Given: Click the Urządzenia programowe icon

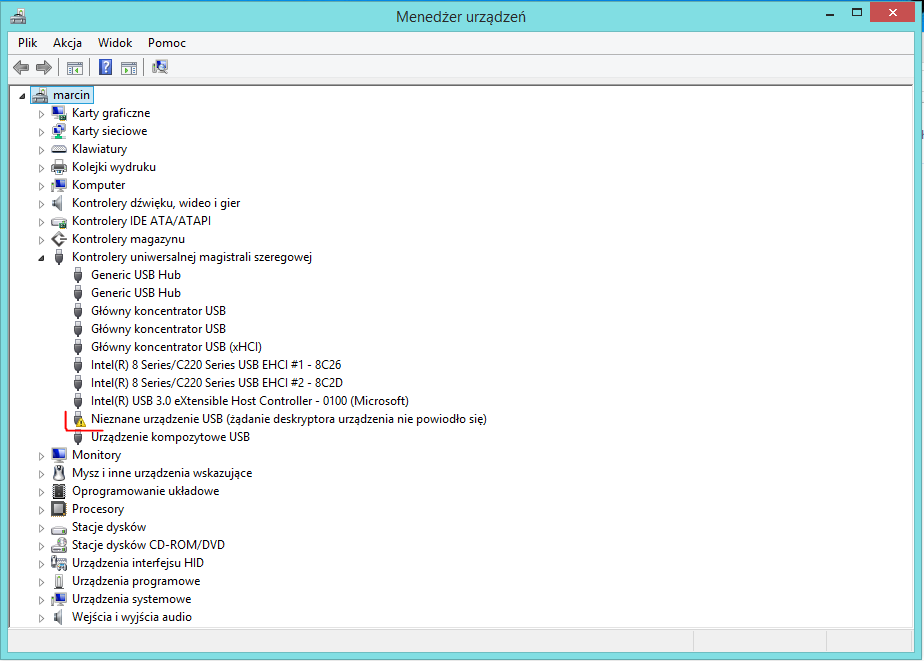Looking at the screenshot, I should tap(59, 581).
